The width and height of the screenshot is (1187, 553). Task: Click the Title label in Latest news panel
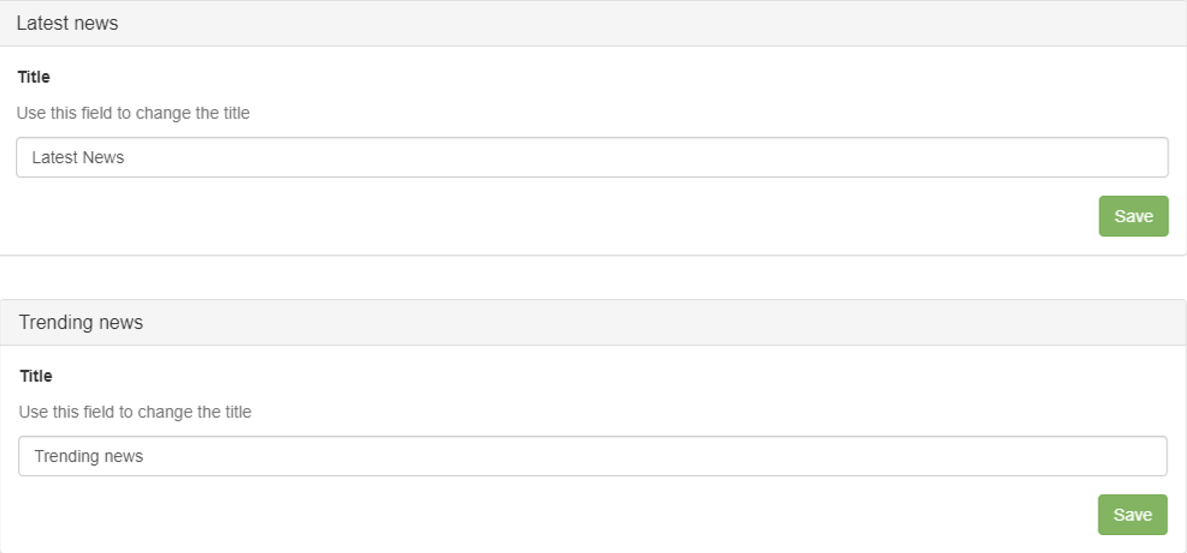34,77
